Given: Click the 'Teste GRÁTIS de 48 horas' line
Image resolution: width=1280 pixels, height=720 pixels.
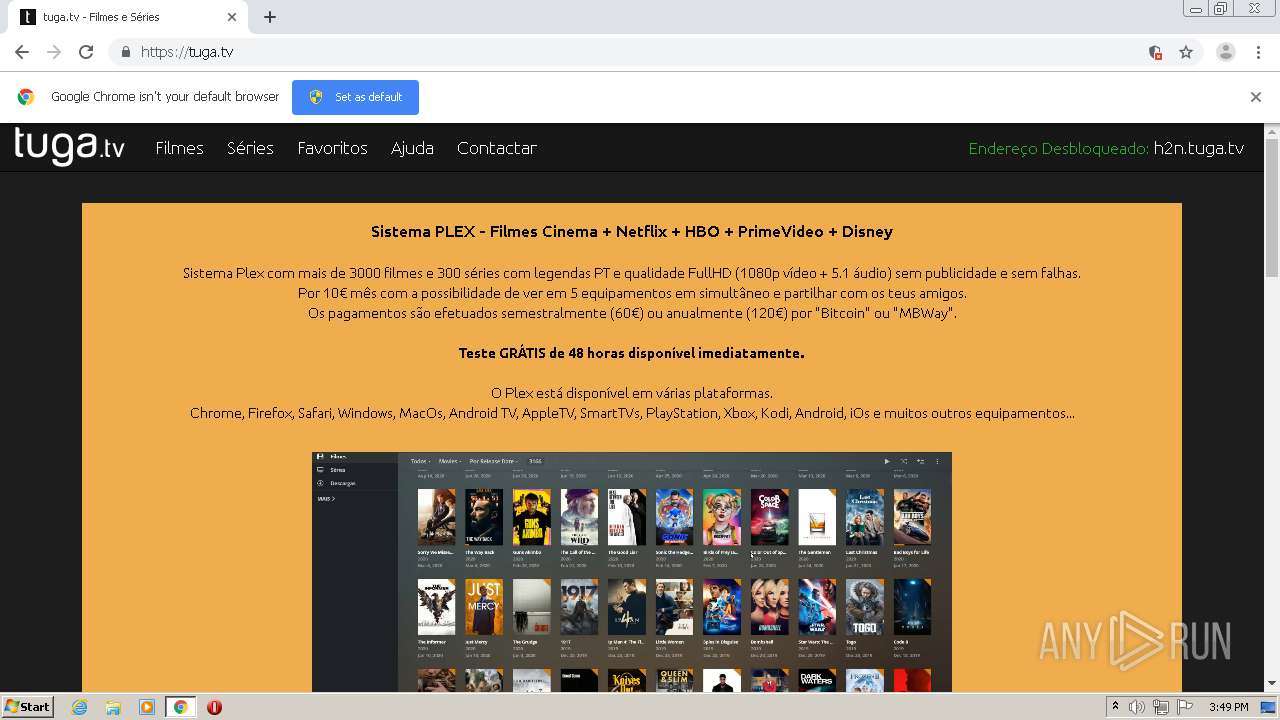Looking at the screenshot, I should pyautogui.click(x=631, y=353).
